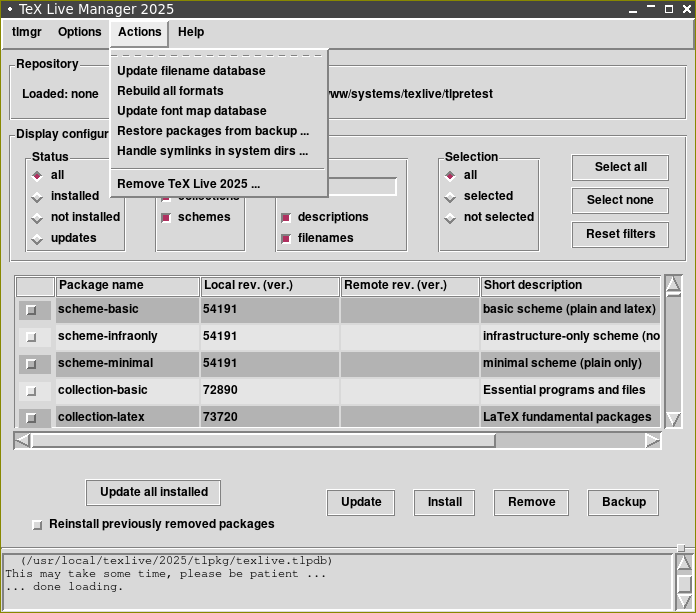Click the log pane scroll-up arrow
This screenshot has height=613, width=696.
point(684,563)
